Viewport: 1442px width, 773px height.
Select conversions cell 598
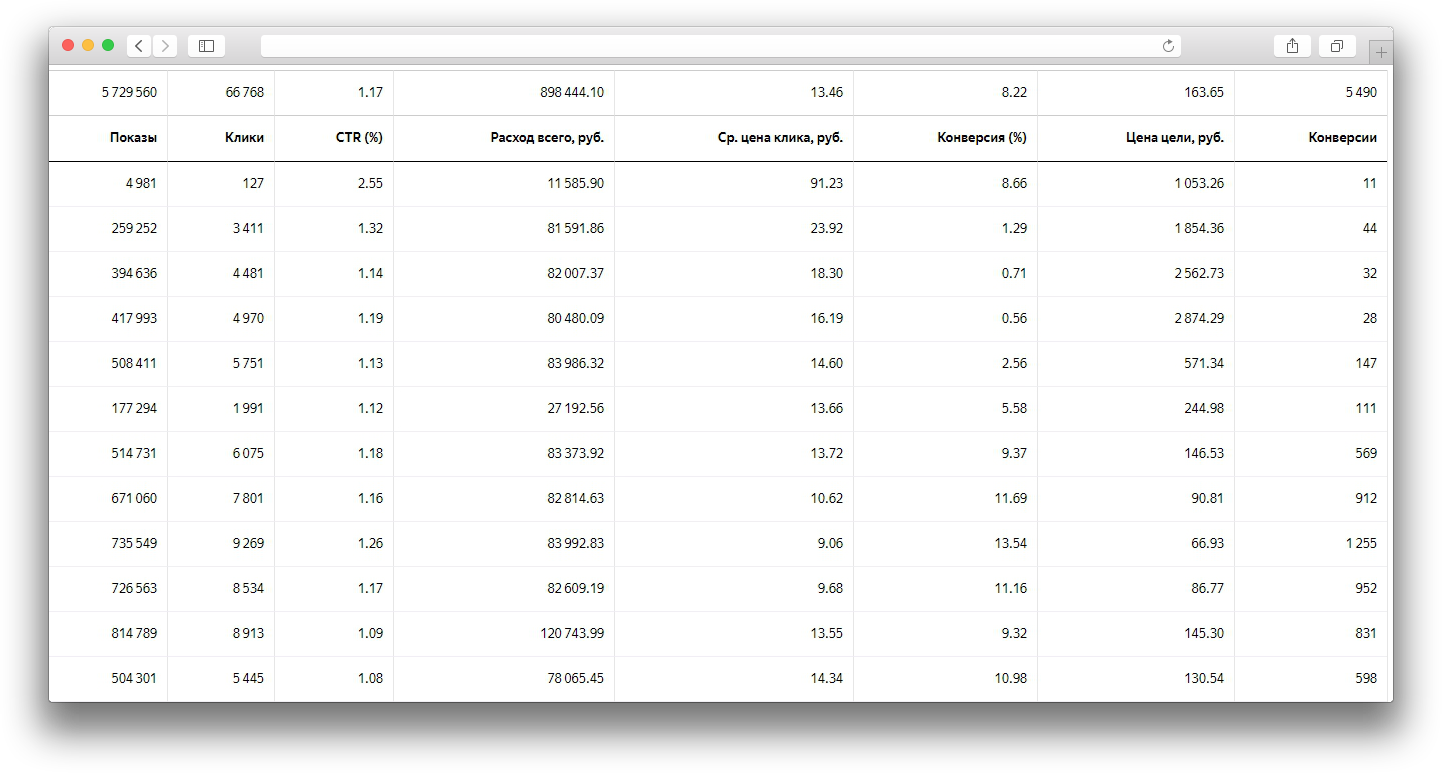click(1366, 678)
